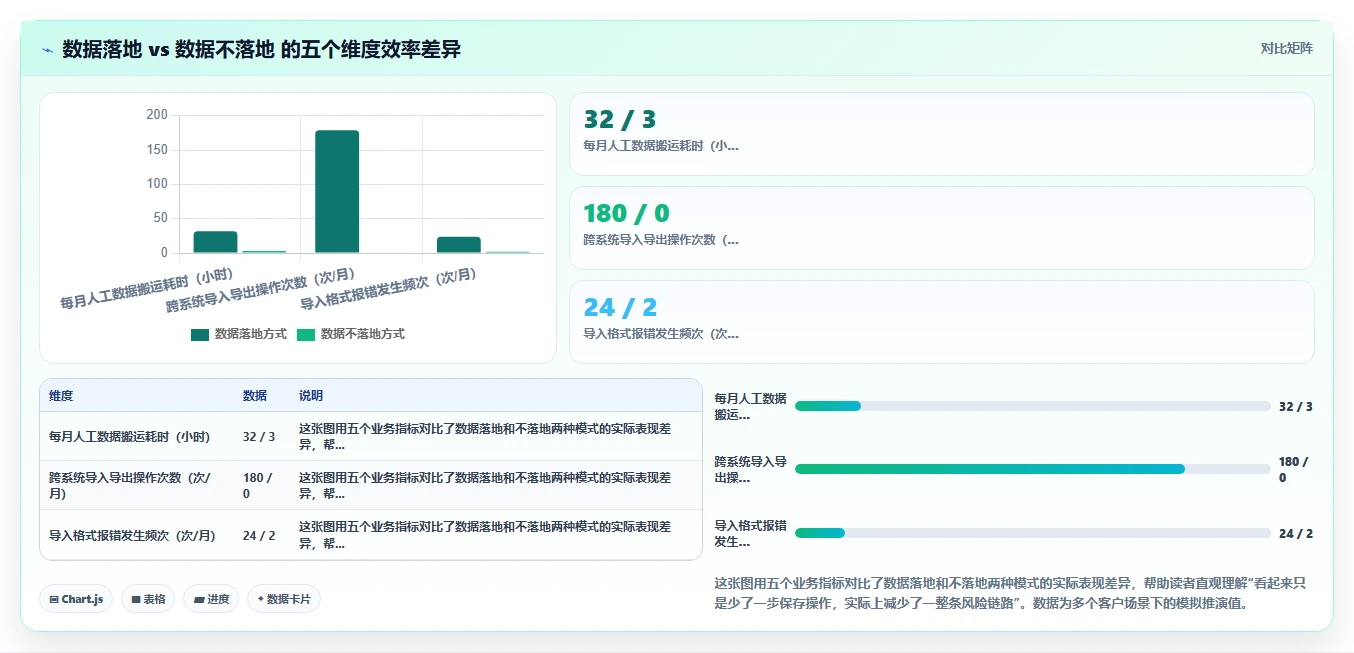Click the 跨系统导入导出 progress bar
The image size is (1354, 653).
[x=1032, y=469]
